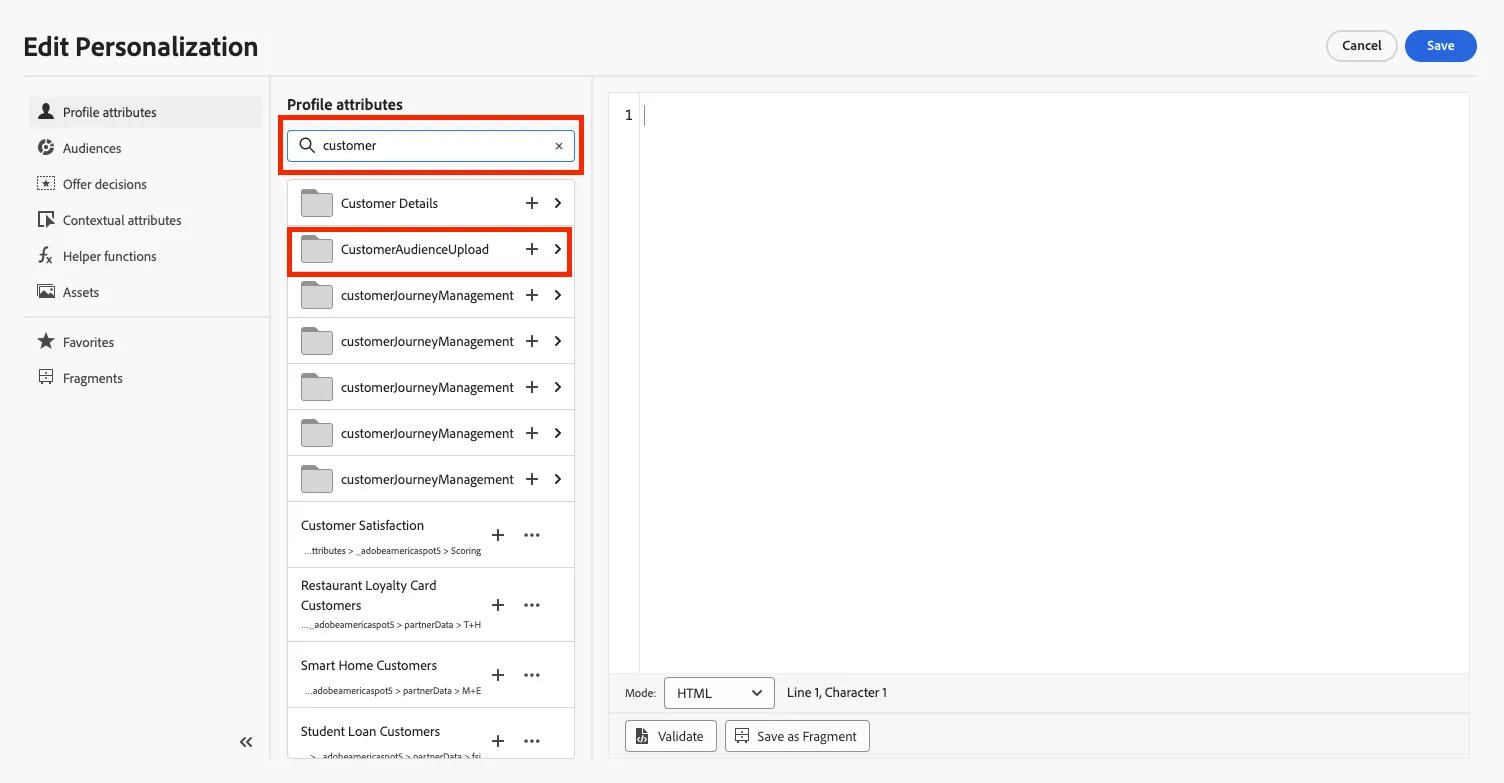Open the Mode dropdown showing HTML
The width and height of the screenshot is (1504, 783).
click(x=719, y=693)
